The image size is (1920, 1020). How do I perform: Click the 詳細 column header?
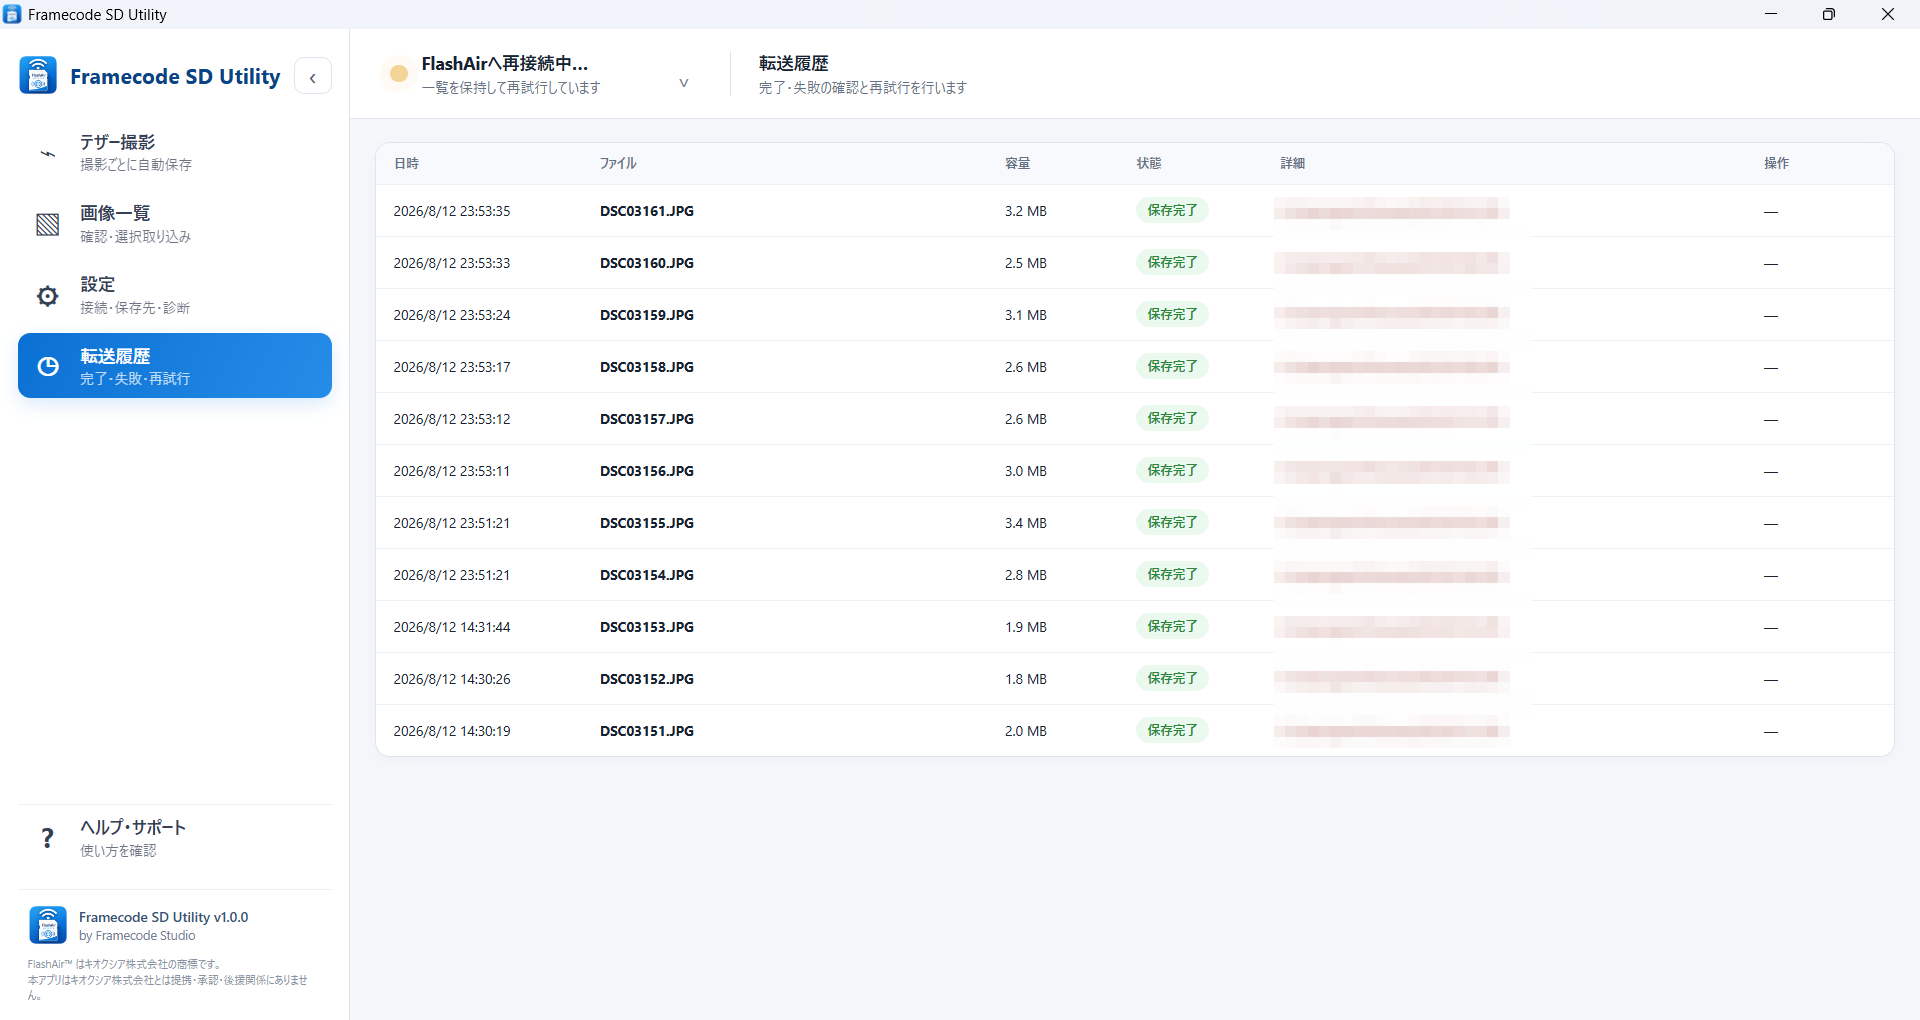coord(1293,163)
